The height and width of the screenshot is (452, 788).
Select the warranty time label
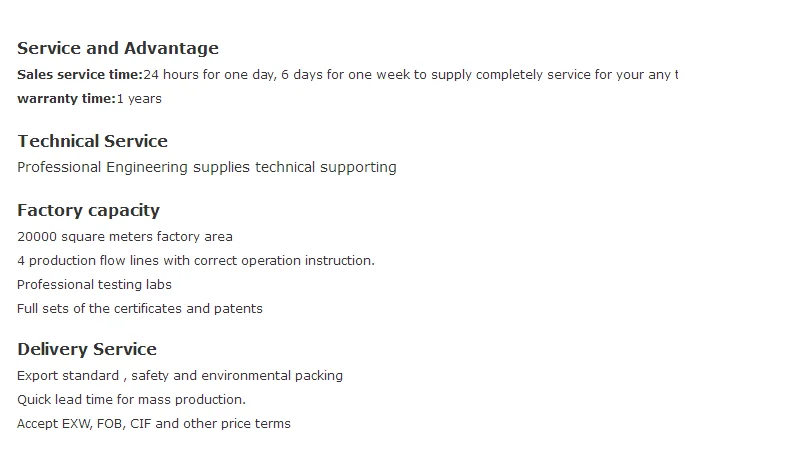(x=66, y=99)
